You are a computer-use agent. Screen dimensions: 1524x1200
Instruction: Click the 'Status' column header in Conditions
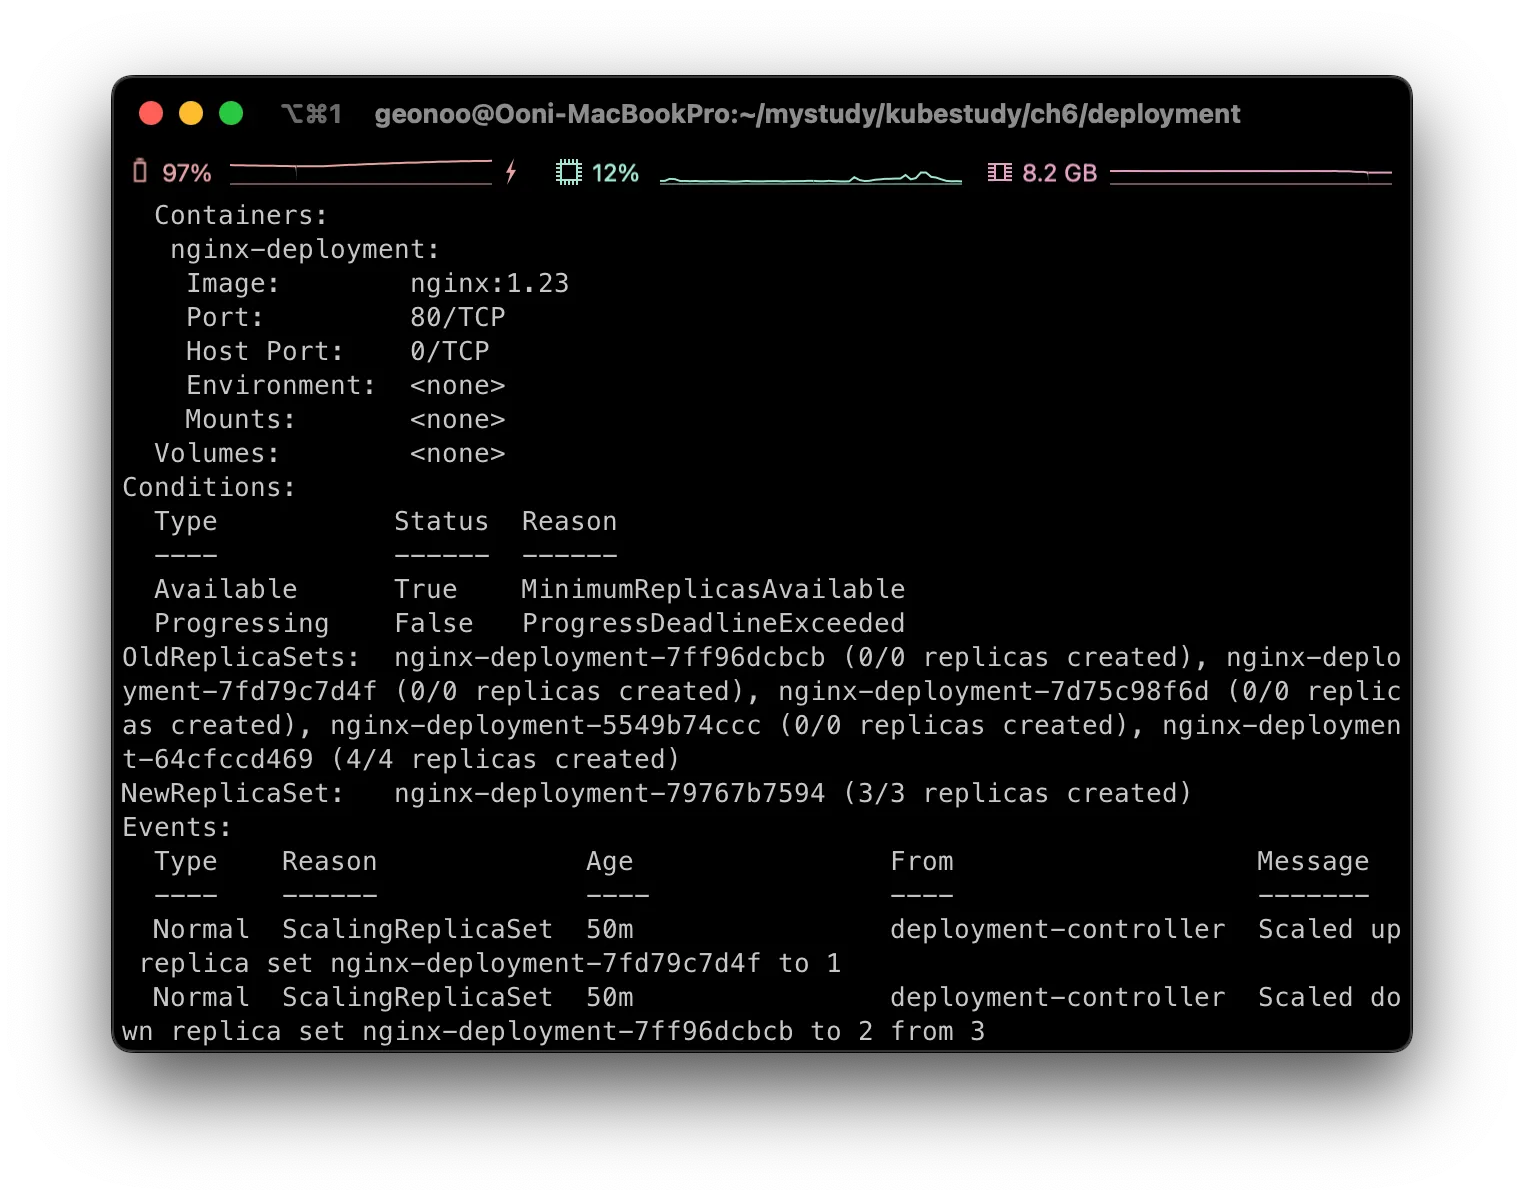441,521
